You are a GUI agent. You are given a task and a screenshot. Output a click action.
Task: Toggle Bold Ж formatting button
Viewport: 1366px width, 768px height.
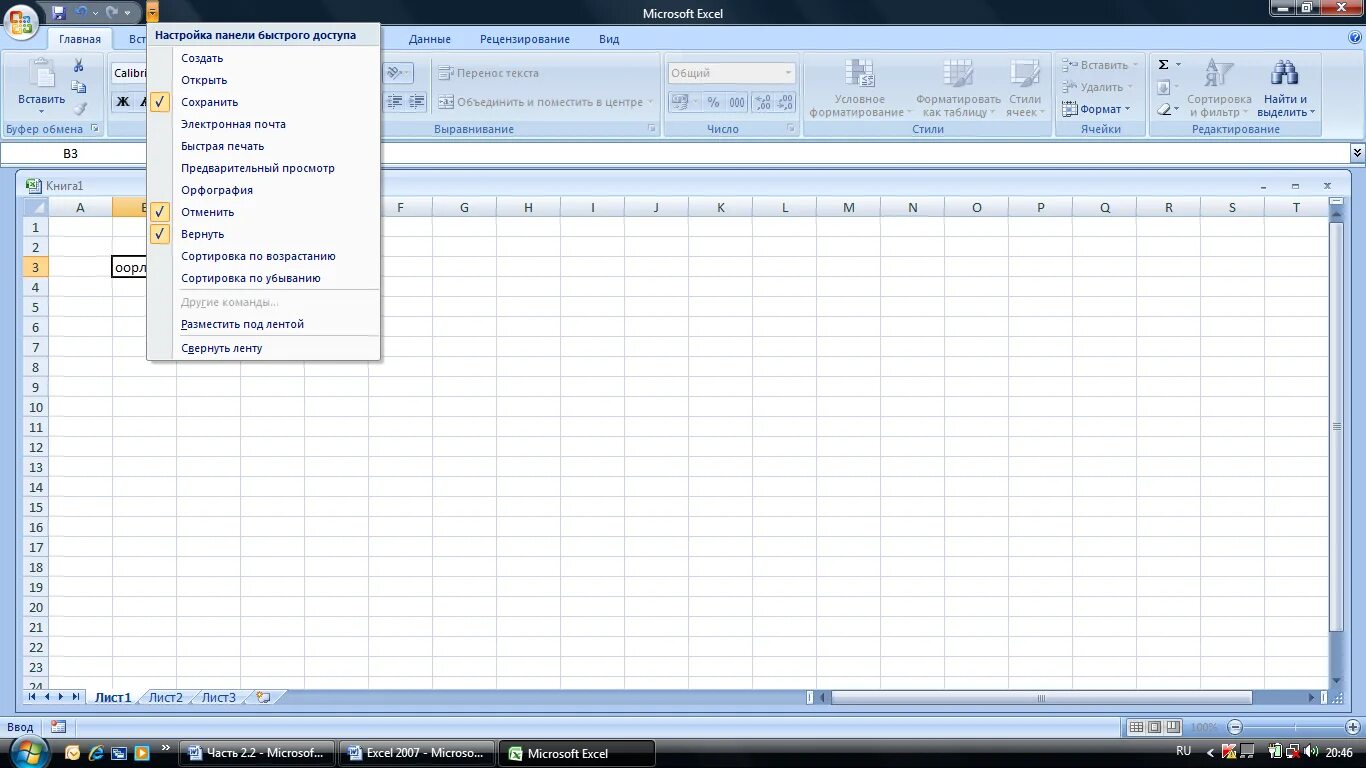tap(123, 101)
